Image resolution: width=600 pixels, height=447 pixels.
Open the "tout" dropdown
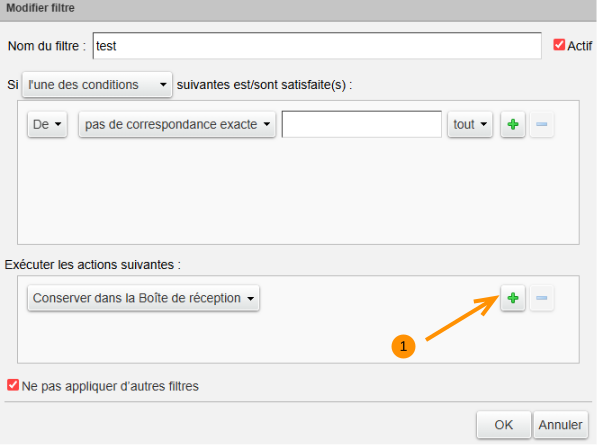pyautogui.click(x=470, y=125)
